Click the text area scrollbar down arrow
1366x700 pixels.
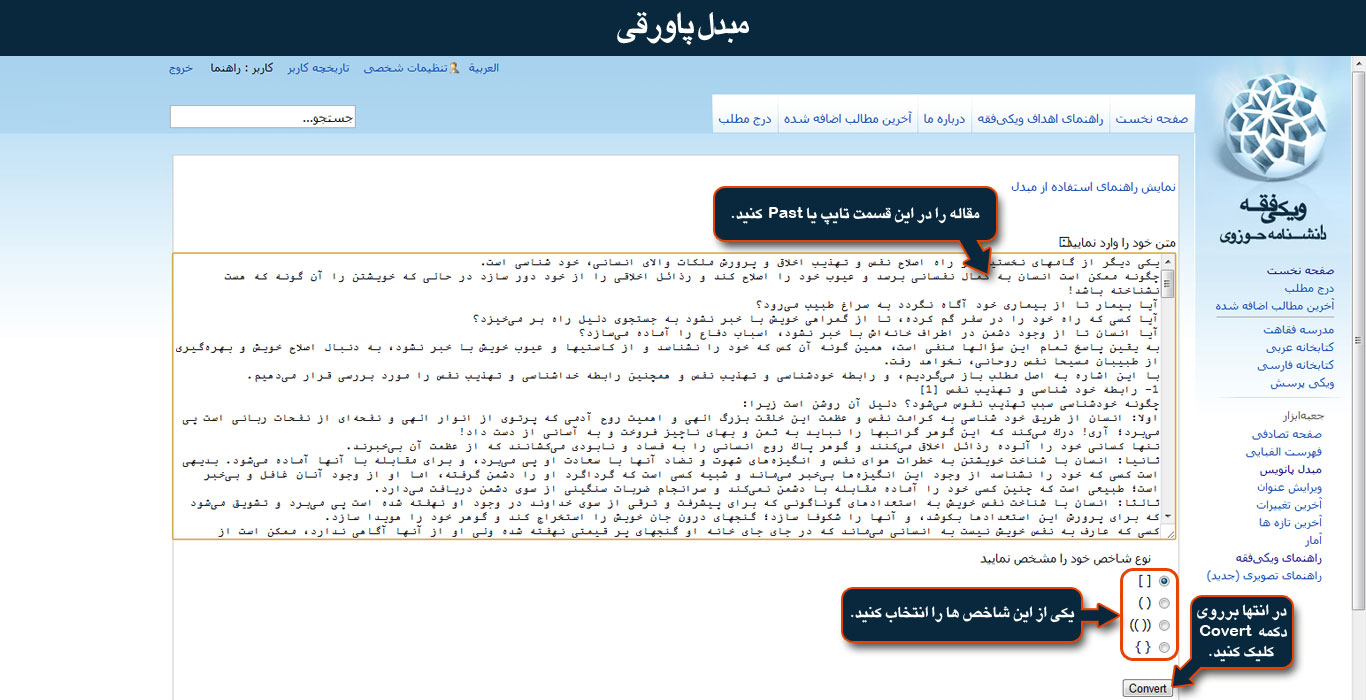coord(1169,531)
